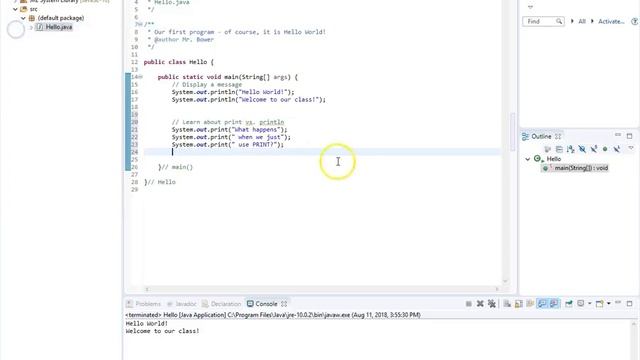Screen dimensions: 640x360
Task: Remove all terminated launches double-X icon
Action: [492, 304]
